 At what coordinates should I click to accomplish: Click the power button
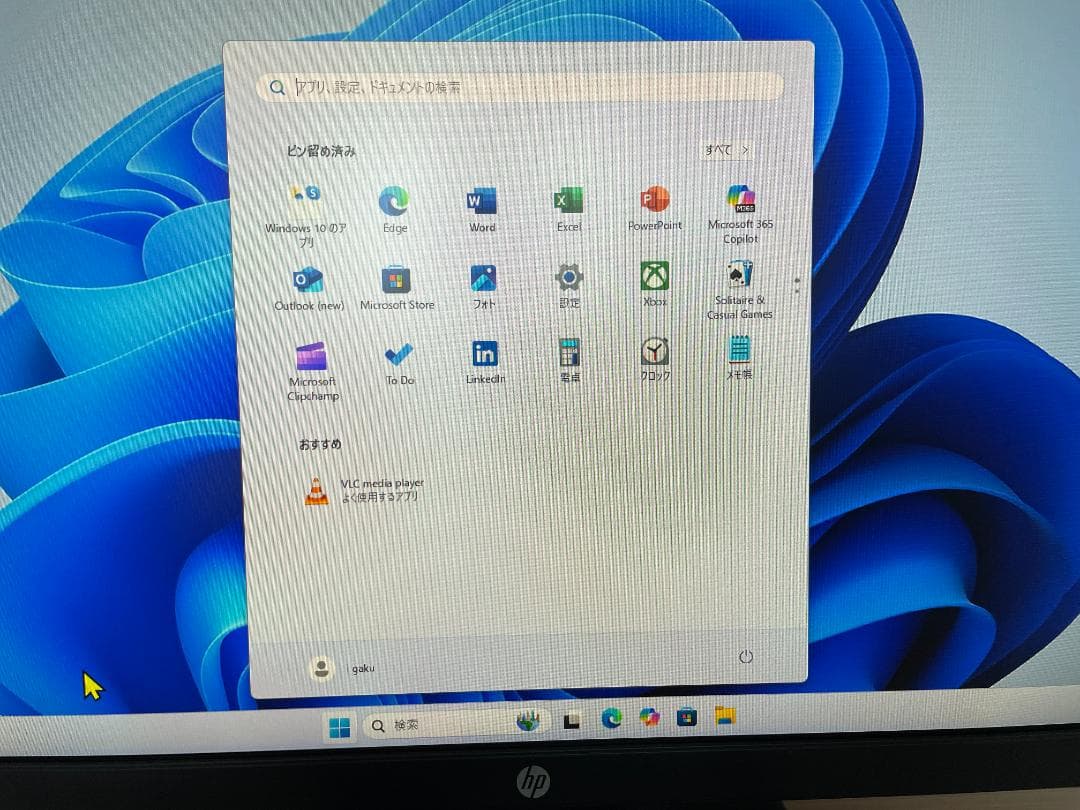click(746, 655)
